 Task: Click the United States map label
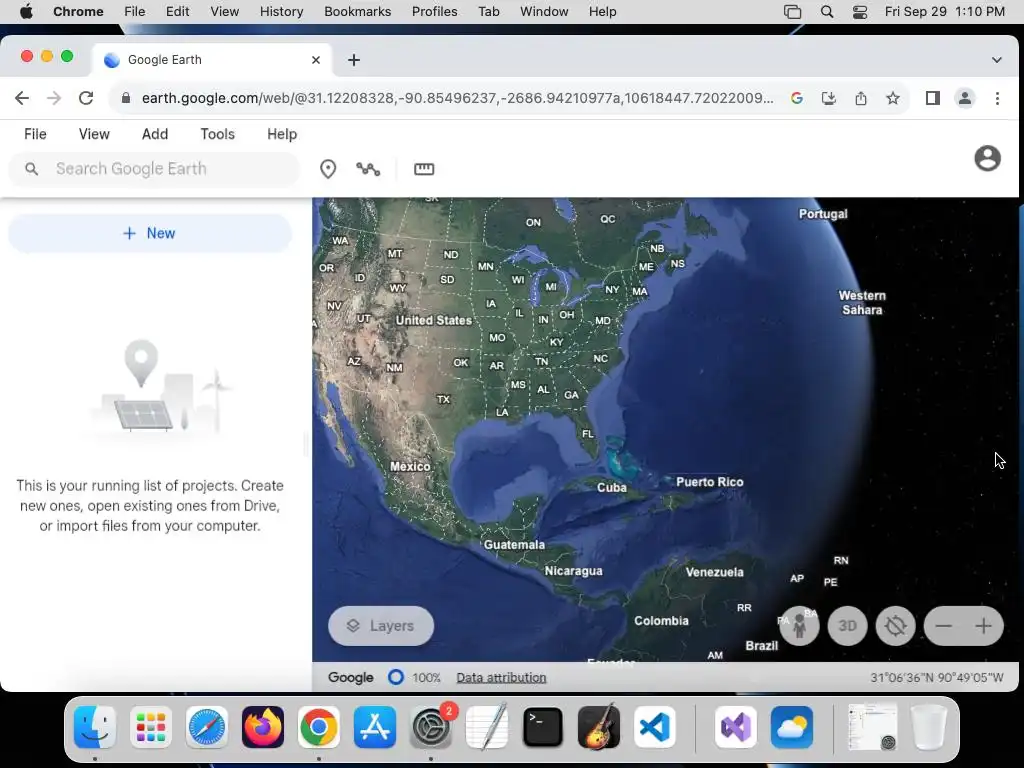coord(434,321)
